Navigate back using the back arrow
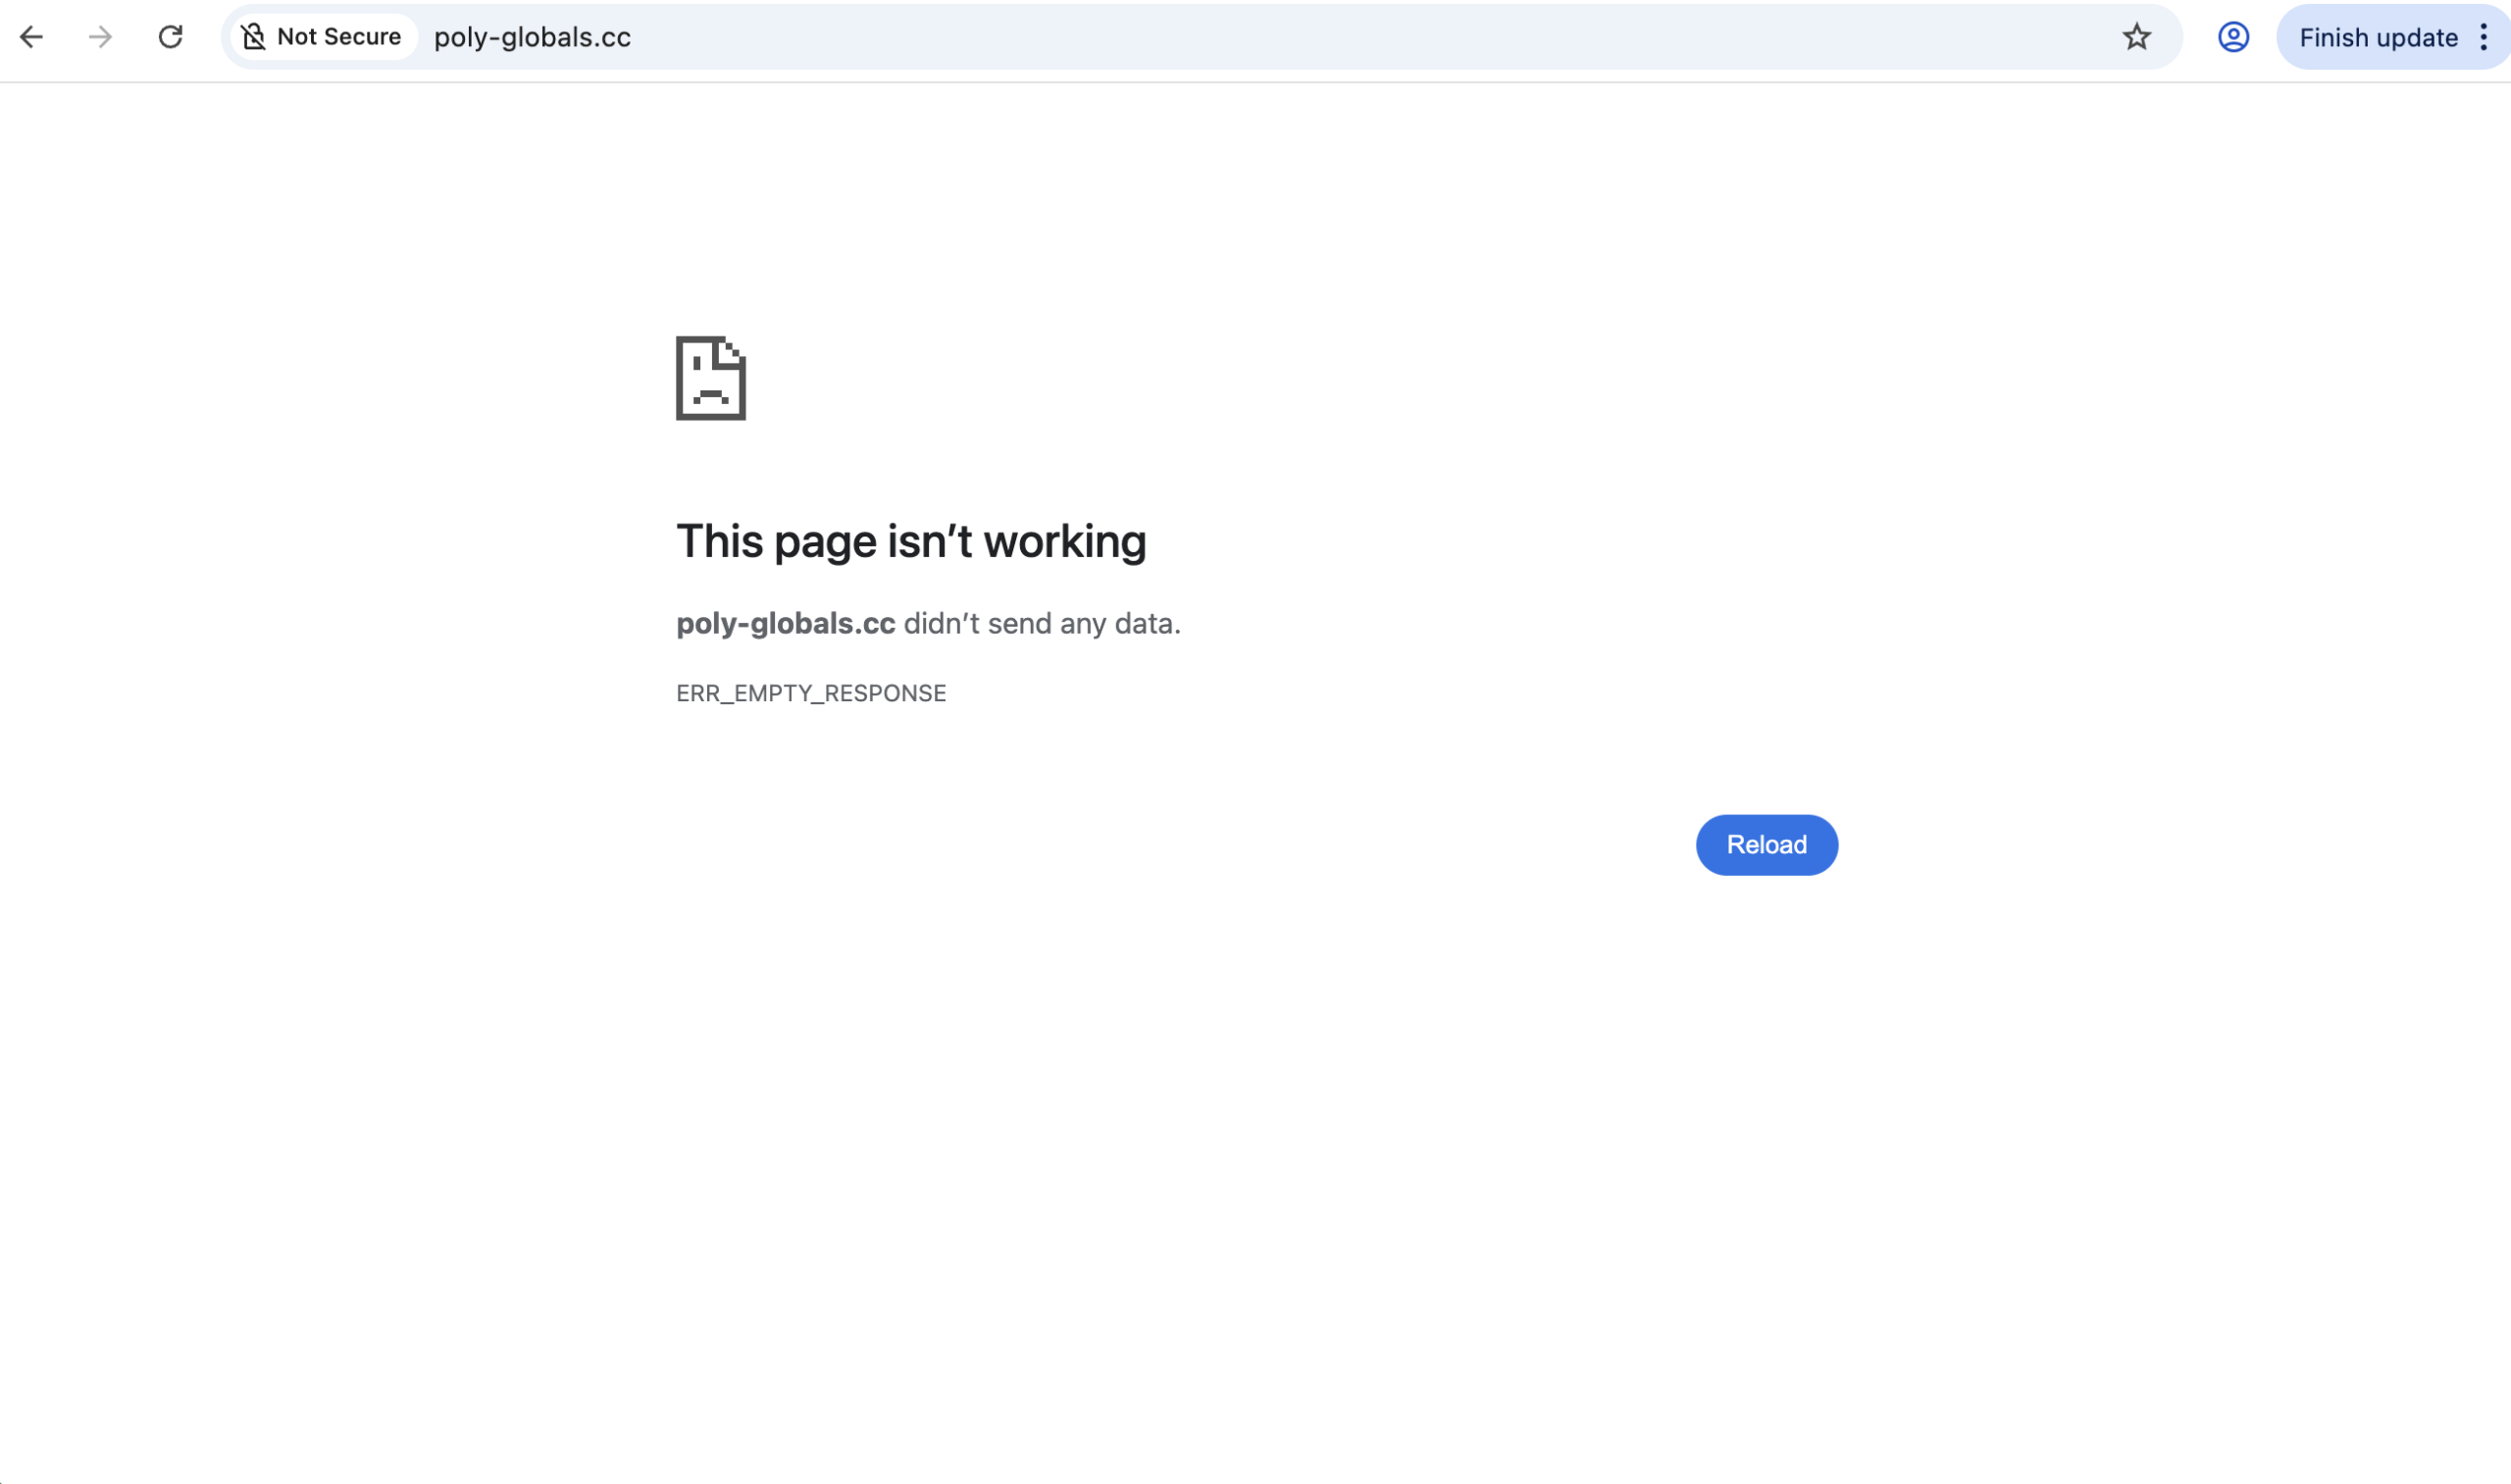2511x1484 pixels. (x=33, y=37)
